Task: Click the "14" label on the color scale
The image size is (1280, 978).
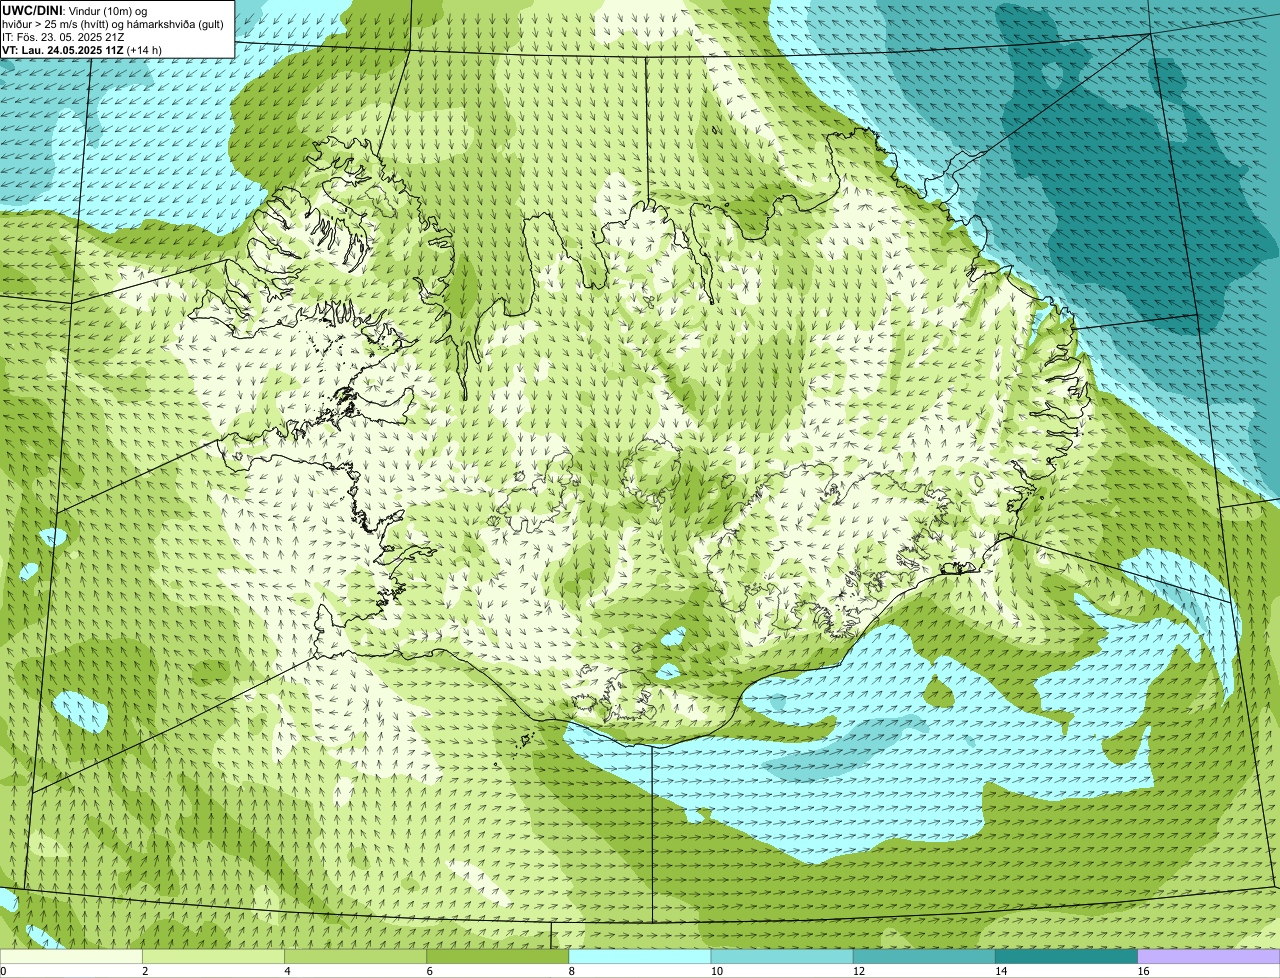Action: point(1000,971)
